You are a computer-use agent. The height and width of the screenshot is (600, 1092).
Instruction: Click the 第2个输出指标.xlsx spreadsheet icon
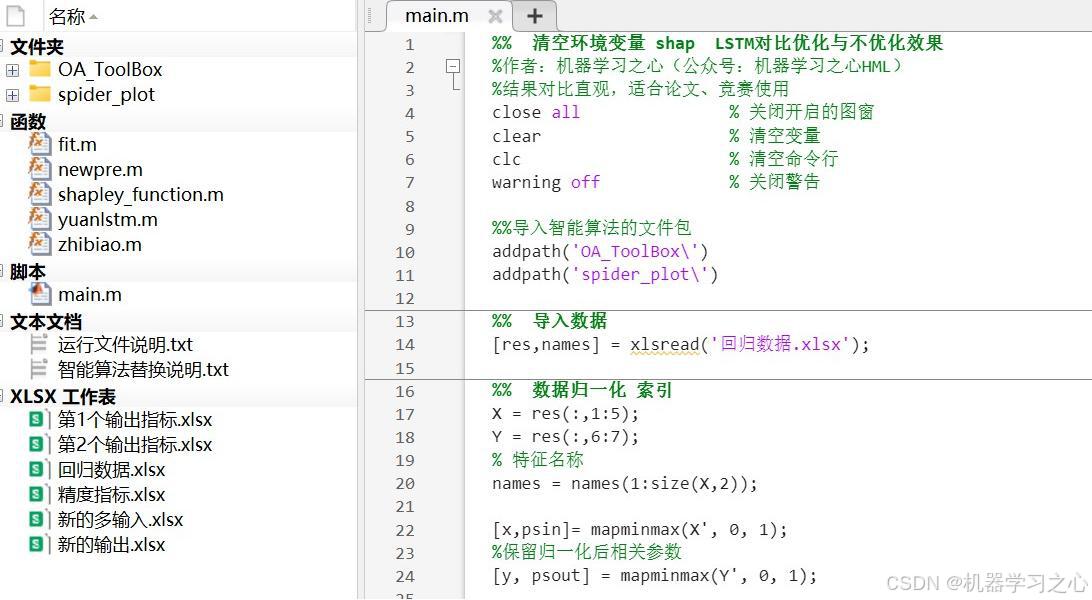(x=38, y=445)
